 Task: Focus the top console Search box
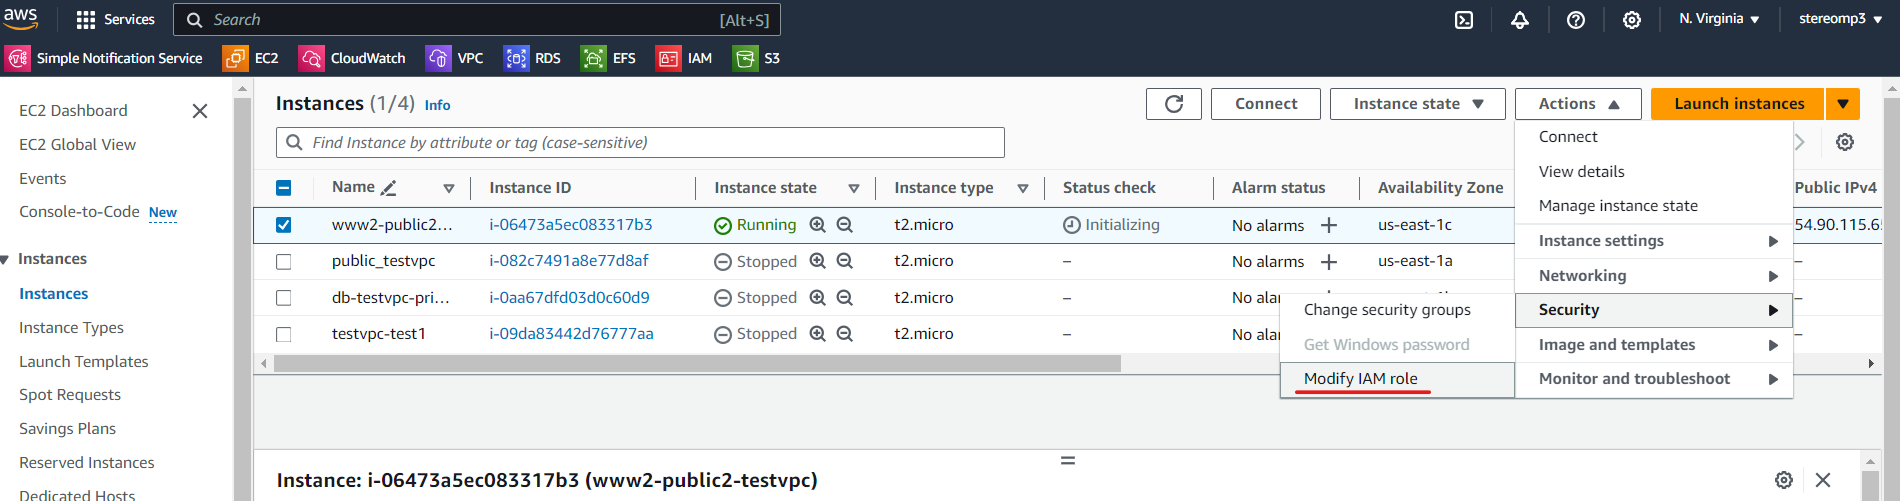pyautogui.click(x=477, y=20)
